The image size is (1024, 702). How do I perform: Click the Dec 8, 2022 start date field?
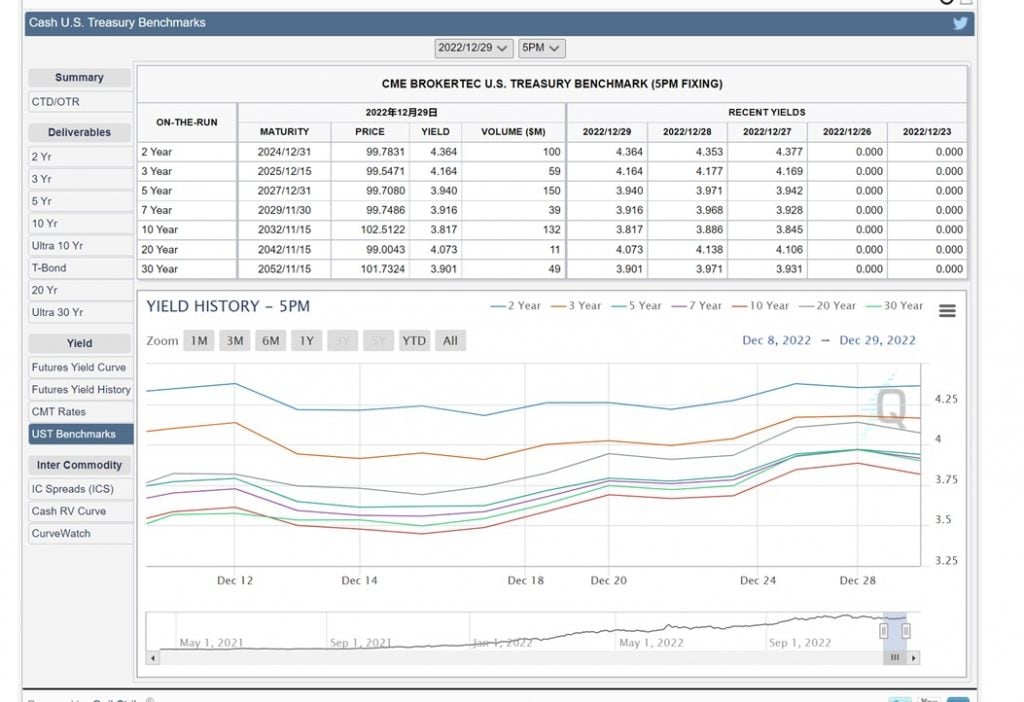point(776,340)
